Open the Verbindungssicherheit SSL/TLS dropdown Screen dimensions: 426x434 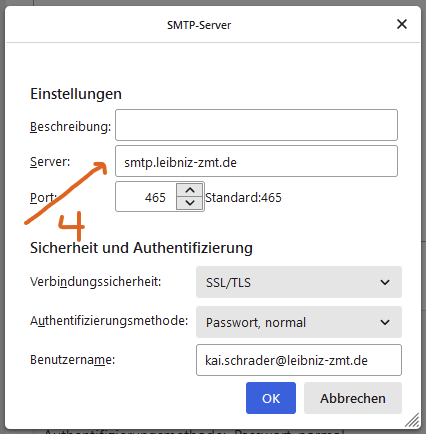tap(299, 282)
